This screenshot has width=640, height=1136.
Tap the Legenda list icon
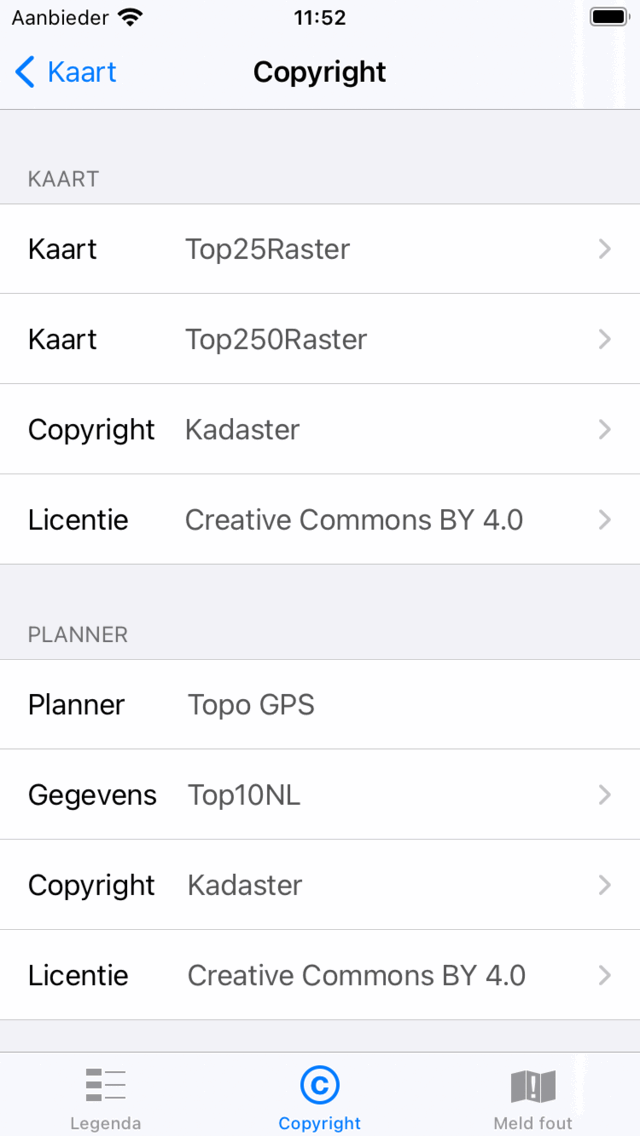pyautogui.click(x=105, y=1085)
